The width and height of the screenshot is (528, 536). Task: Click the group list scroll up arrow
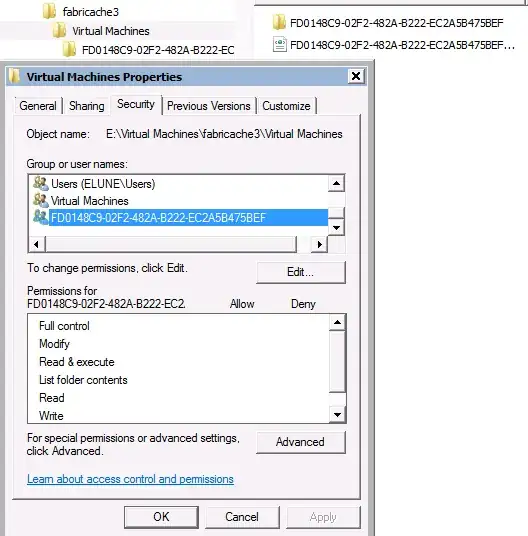[x=336, y=183]
